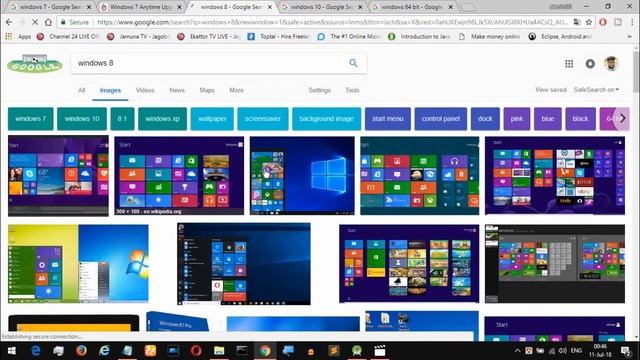Open the Eclipse, Android bookmark
This screenshot has height=360, width=640.
point(560,36)
